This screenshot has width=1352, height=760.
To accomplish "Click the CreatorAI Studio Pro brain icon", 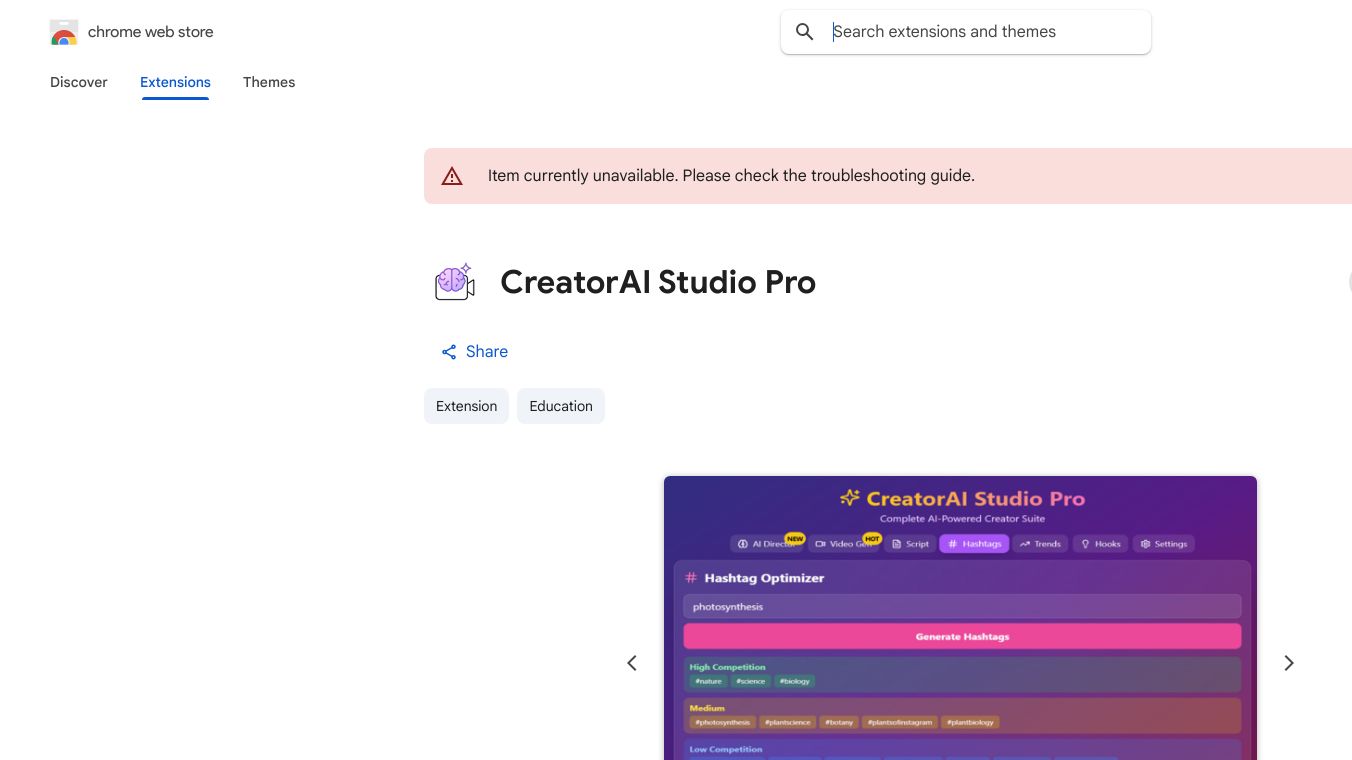I will (454, 282).
